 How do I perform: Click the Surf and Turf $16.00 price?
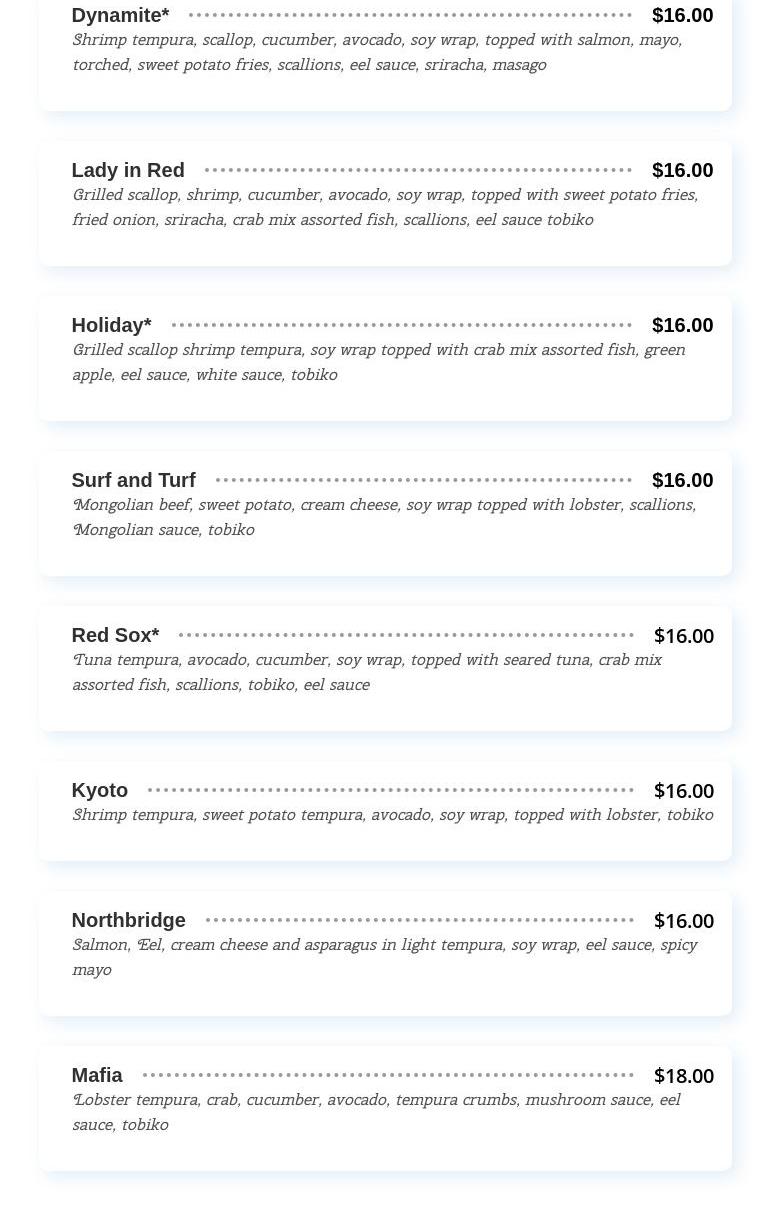tap(682, 480)
